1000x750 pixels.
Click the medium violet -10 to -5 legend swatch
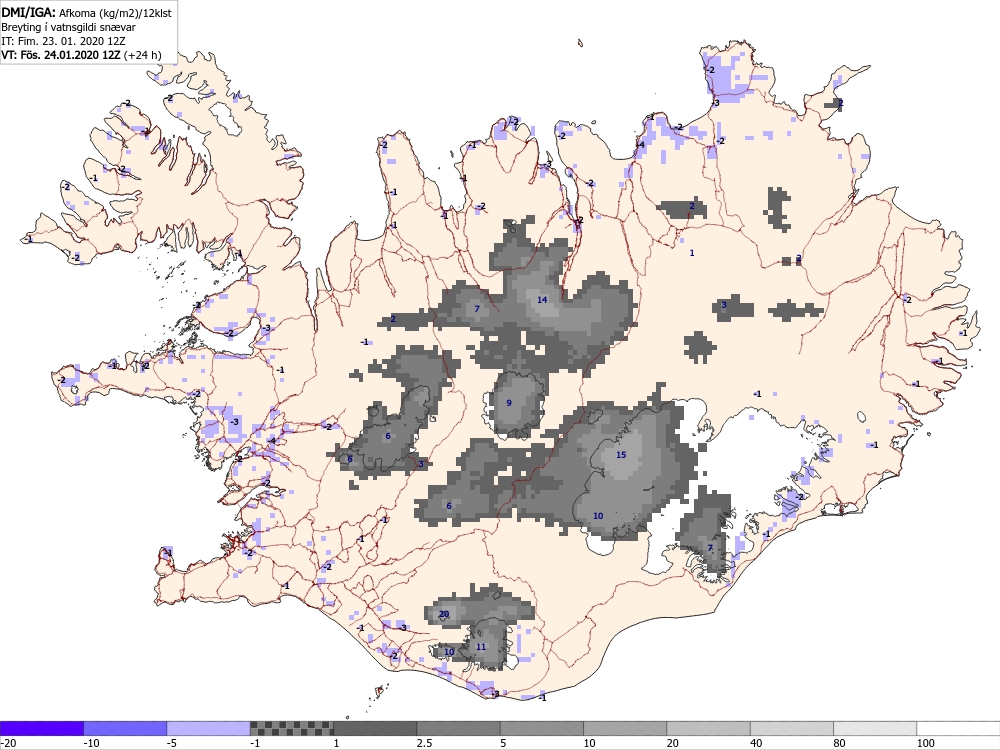(x=125, y=728)
